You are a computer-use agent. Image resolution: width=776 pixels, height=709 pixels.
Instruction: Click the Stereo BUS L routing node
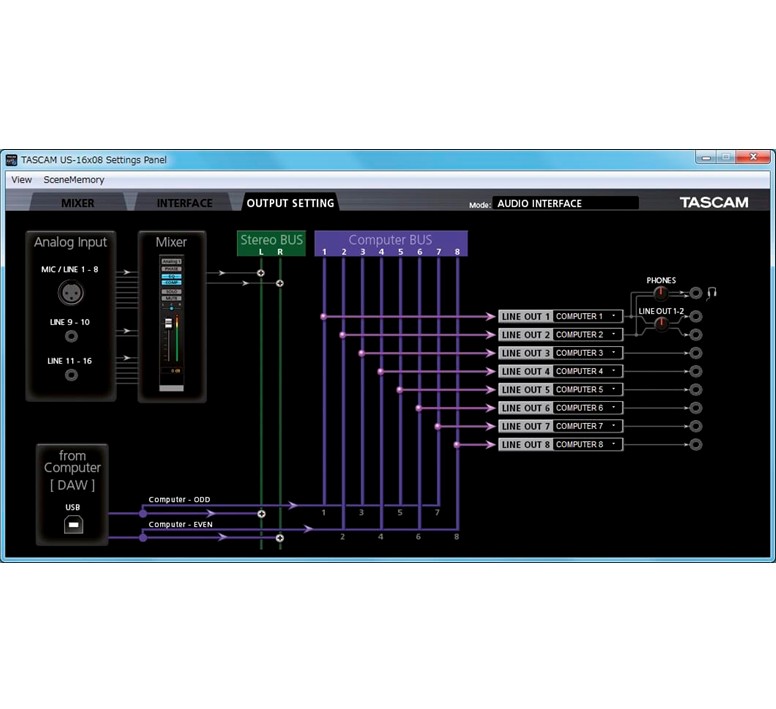(x=261, y=272)
